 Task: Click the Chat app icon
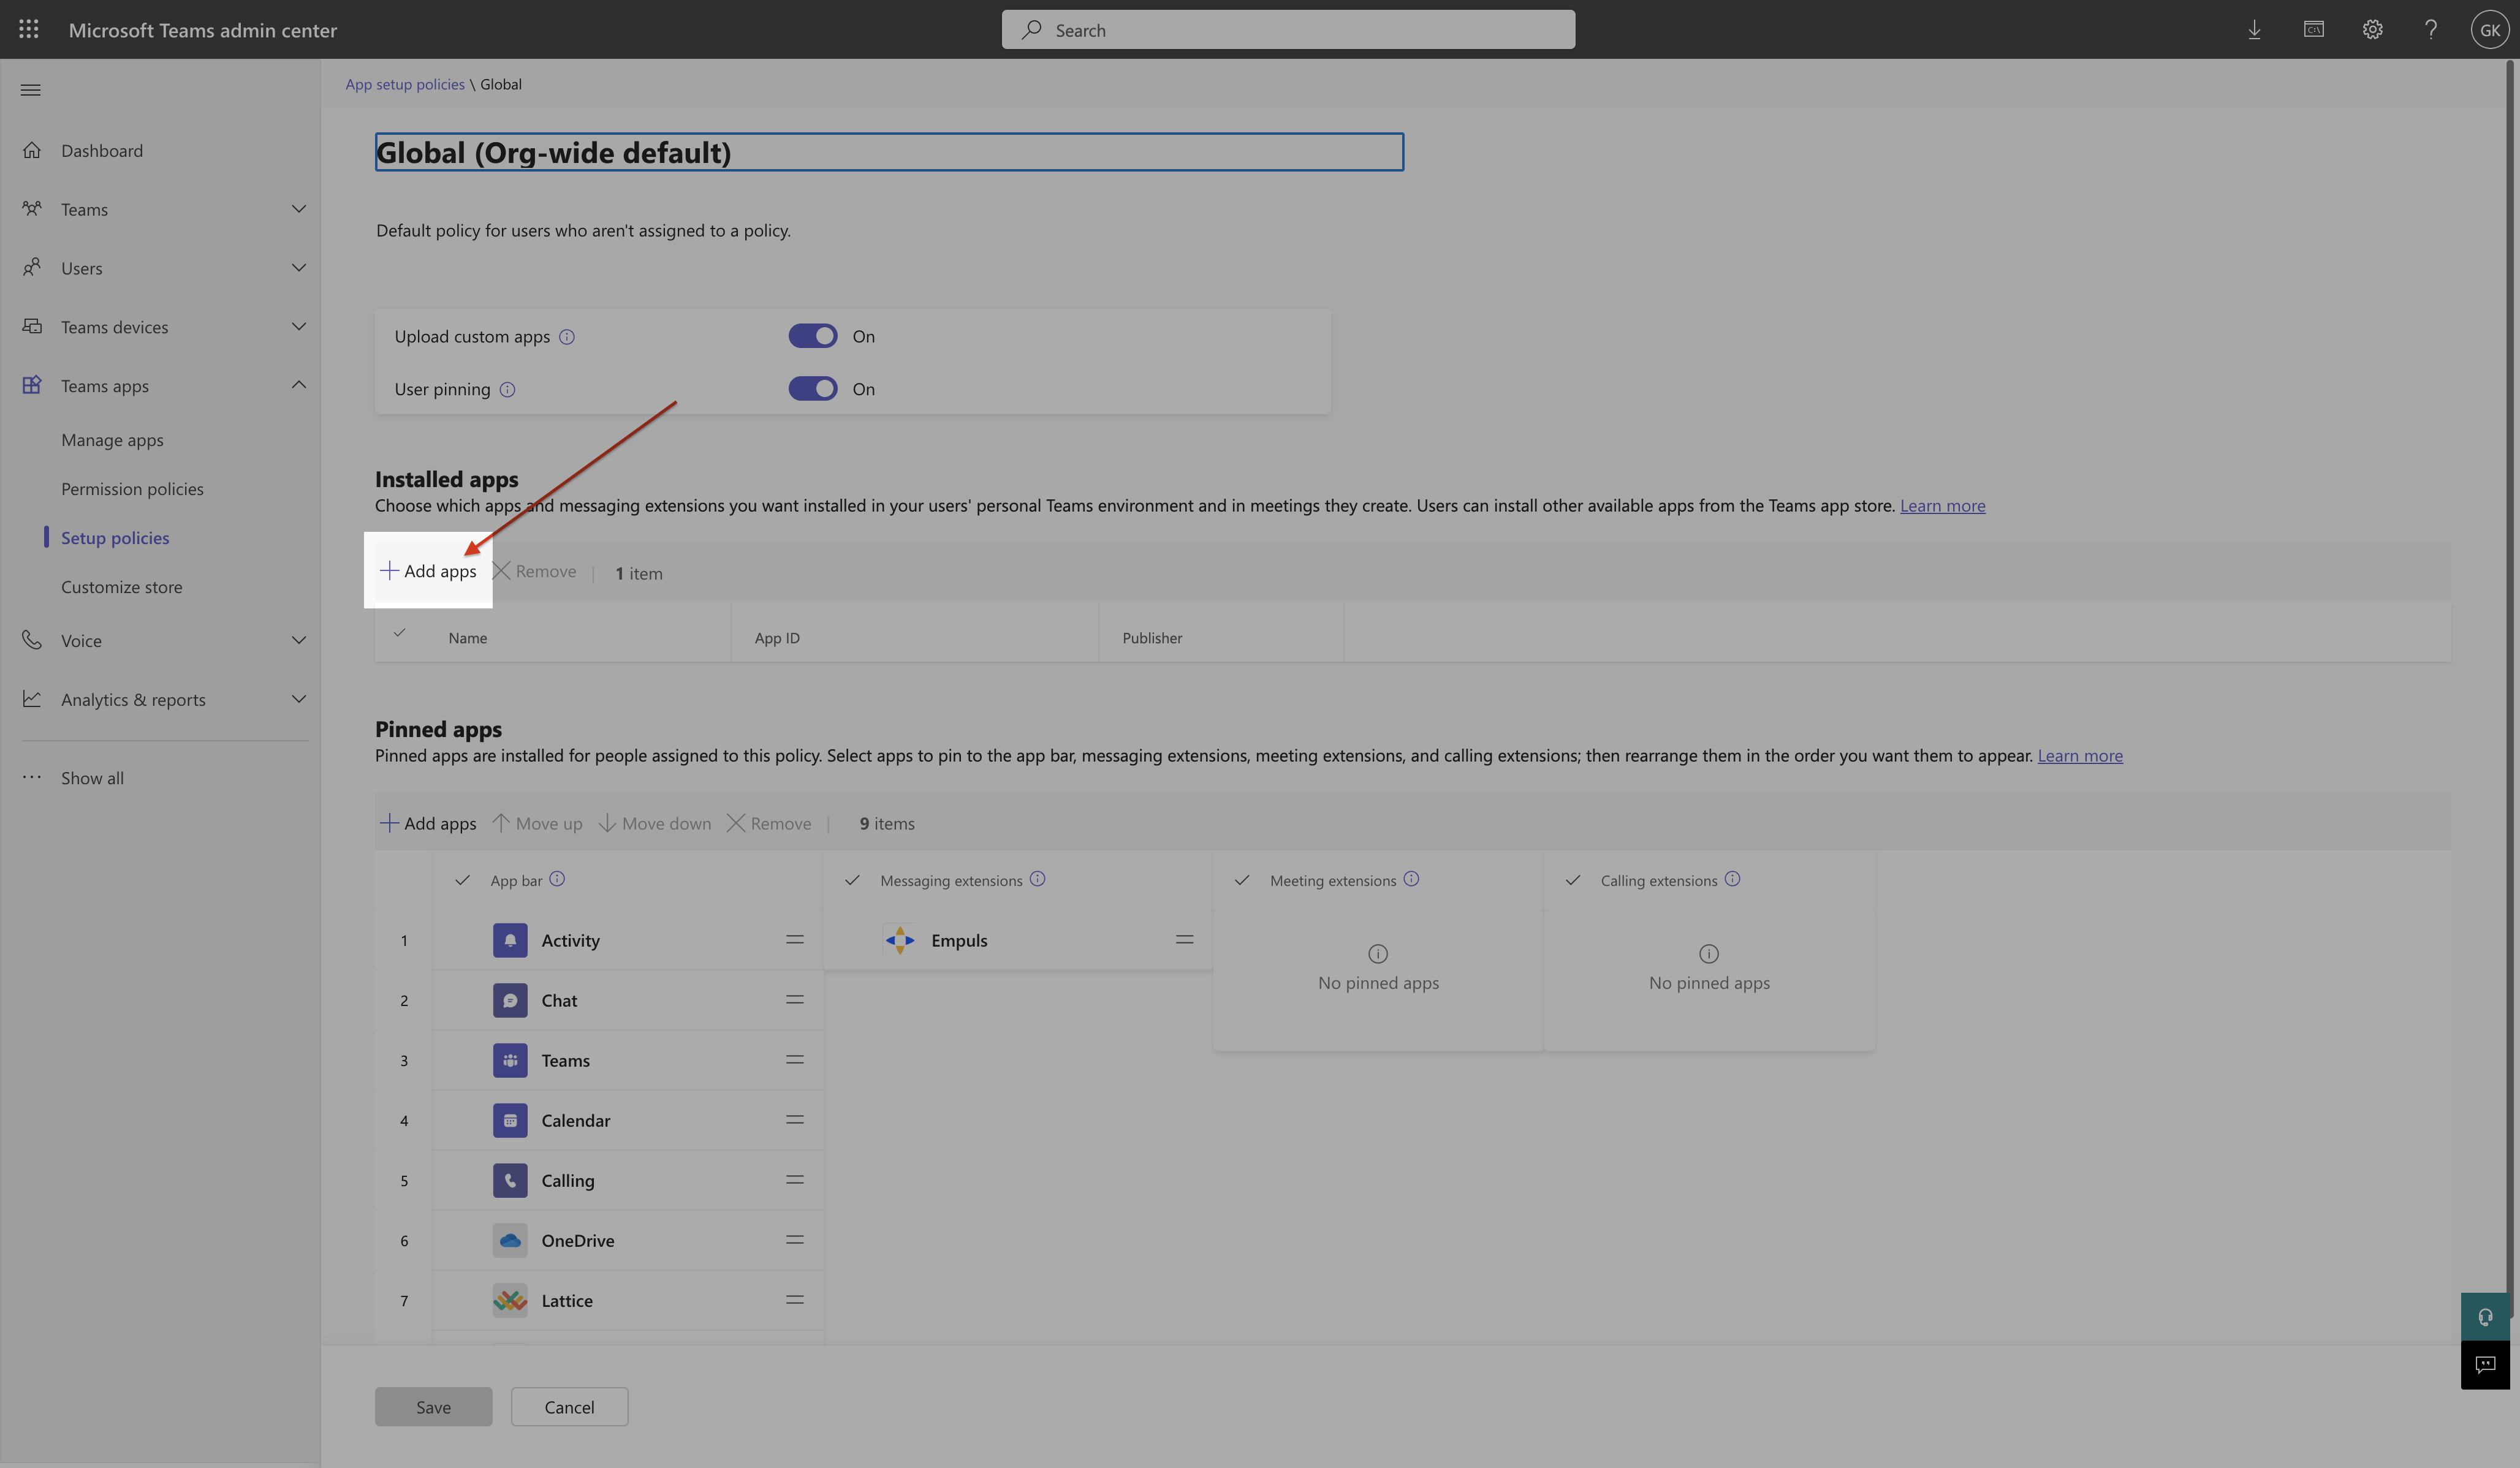point(510,1000)
